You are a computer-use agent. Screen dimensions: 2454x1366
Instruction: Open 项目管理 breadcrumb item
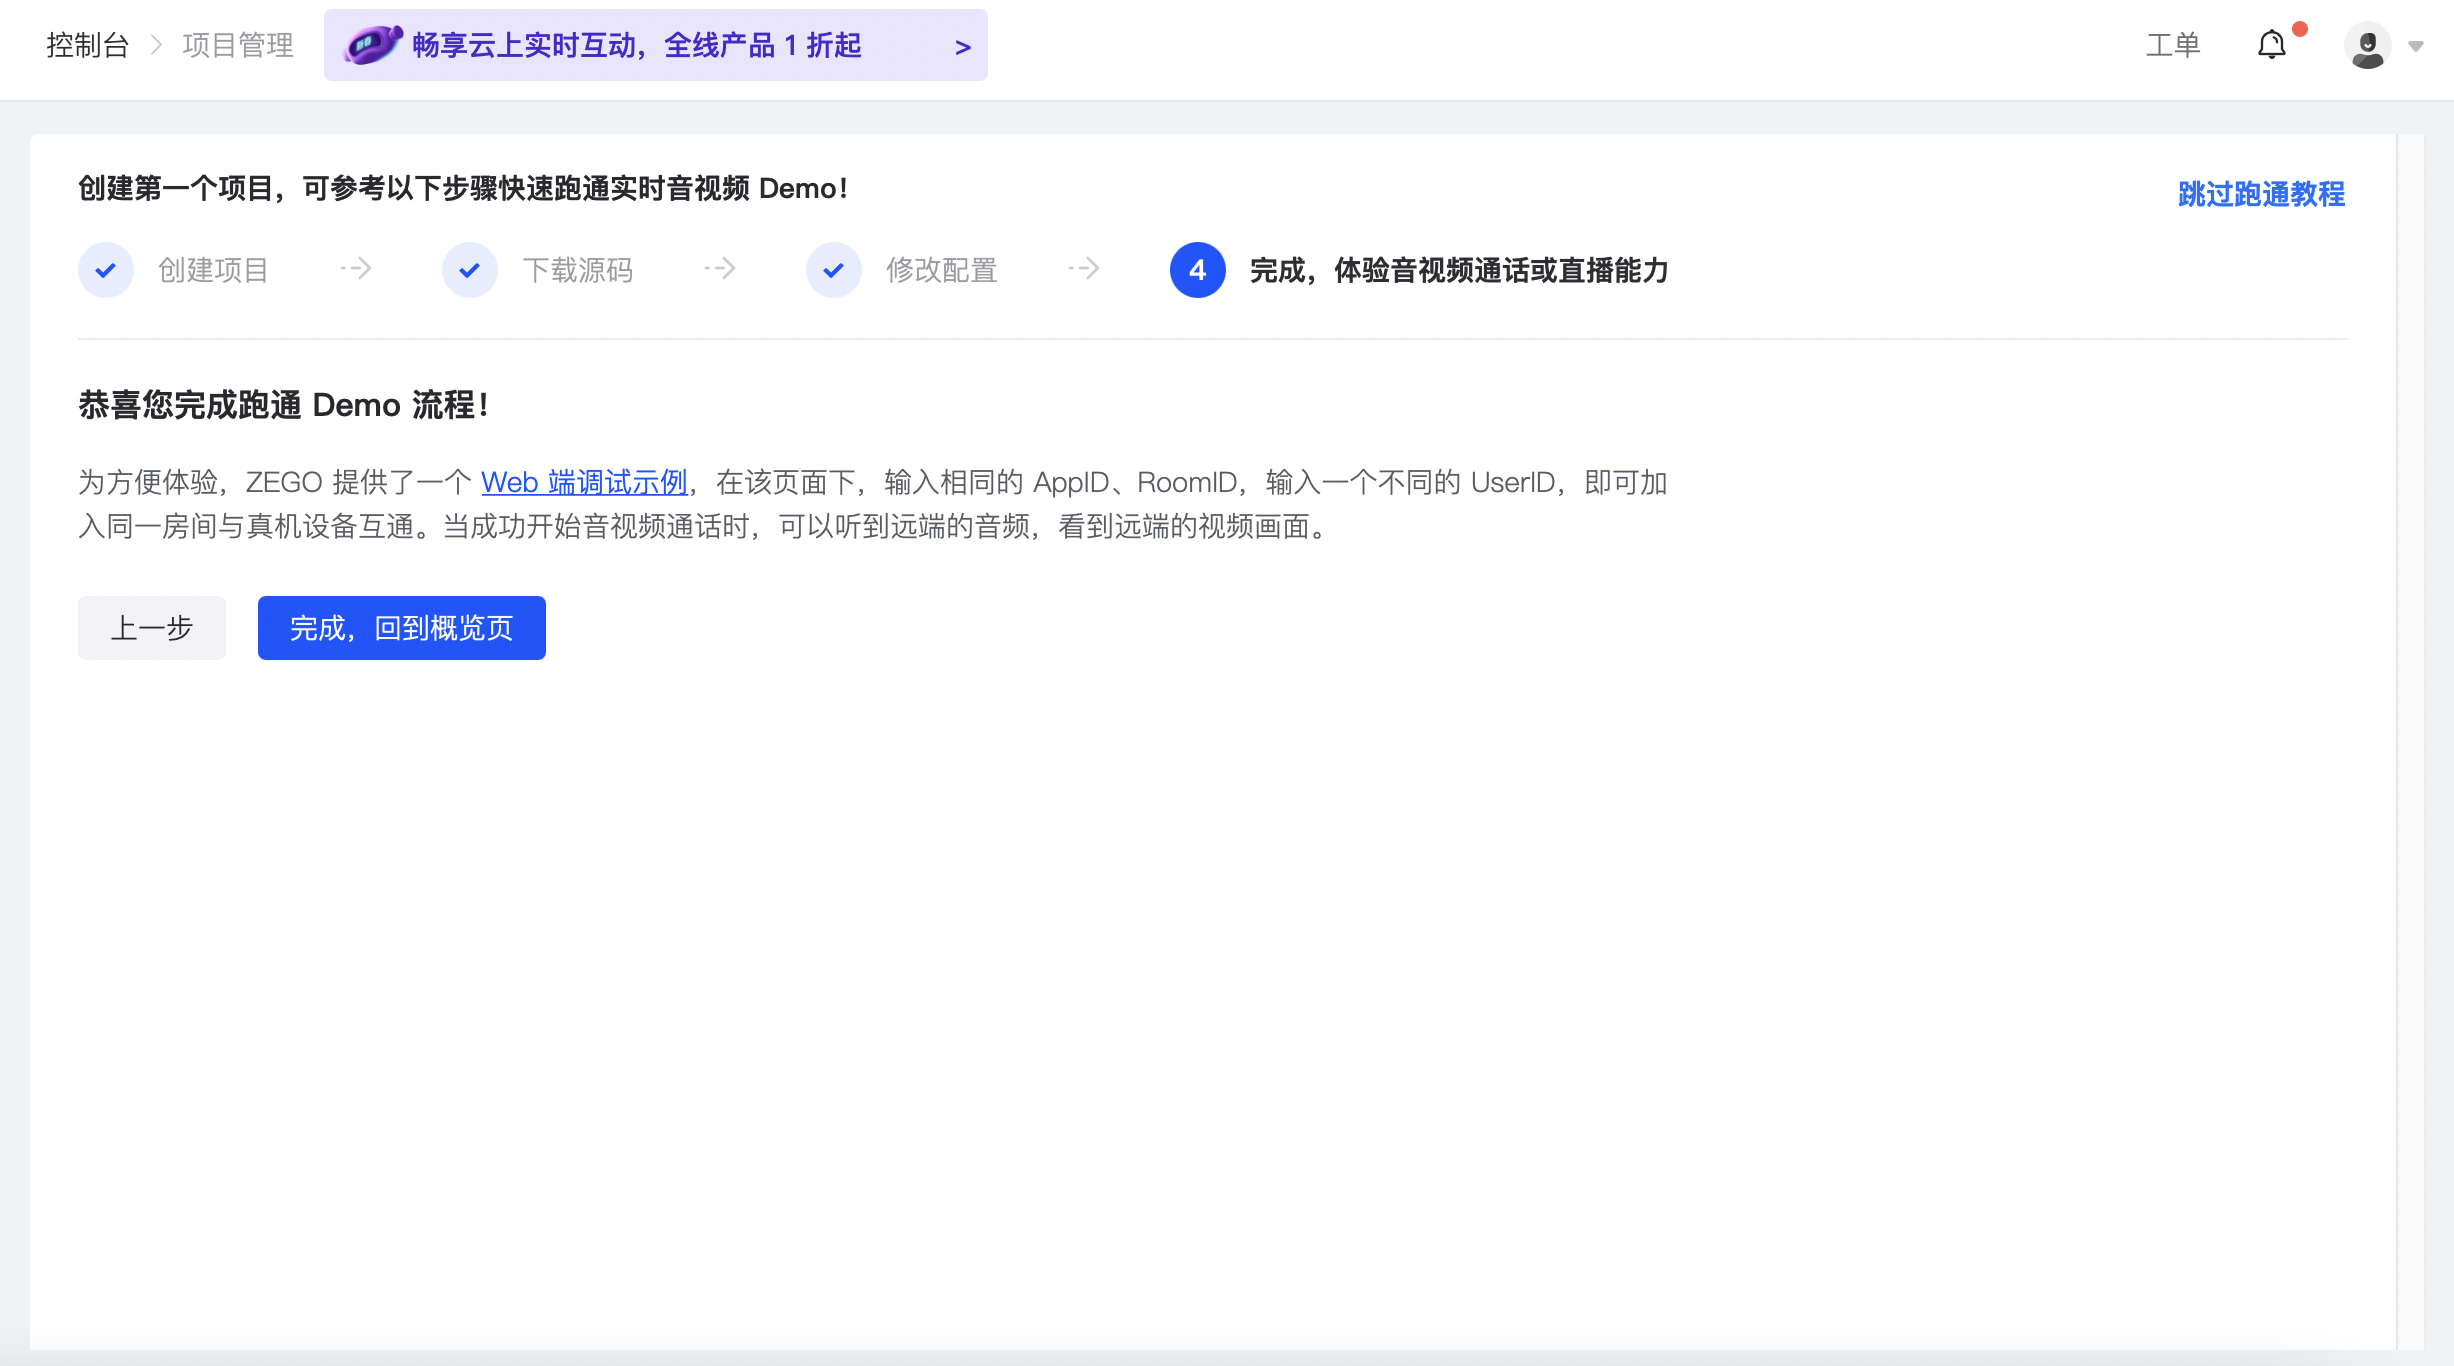[238, 45]
